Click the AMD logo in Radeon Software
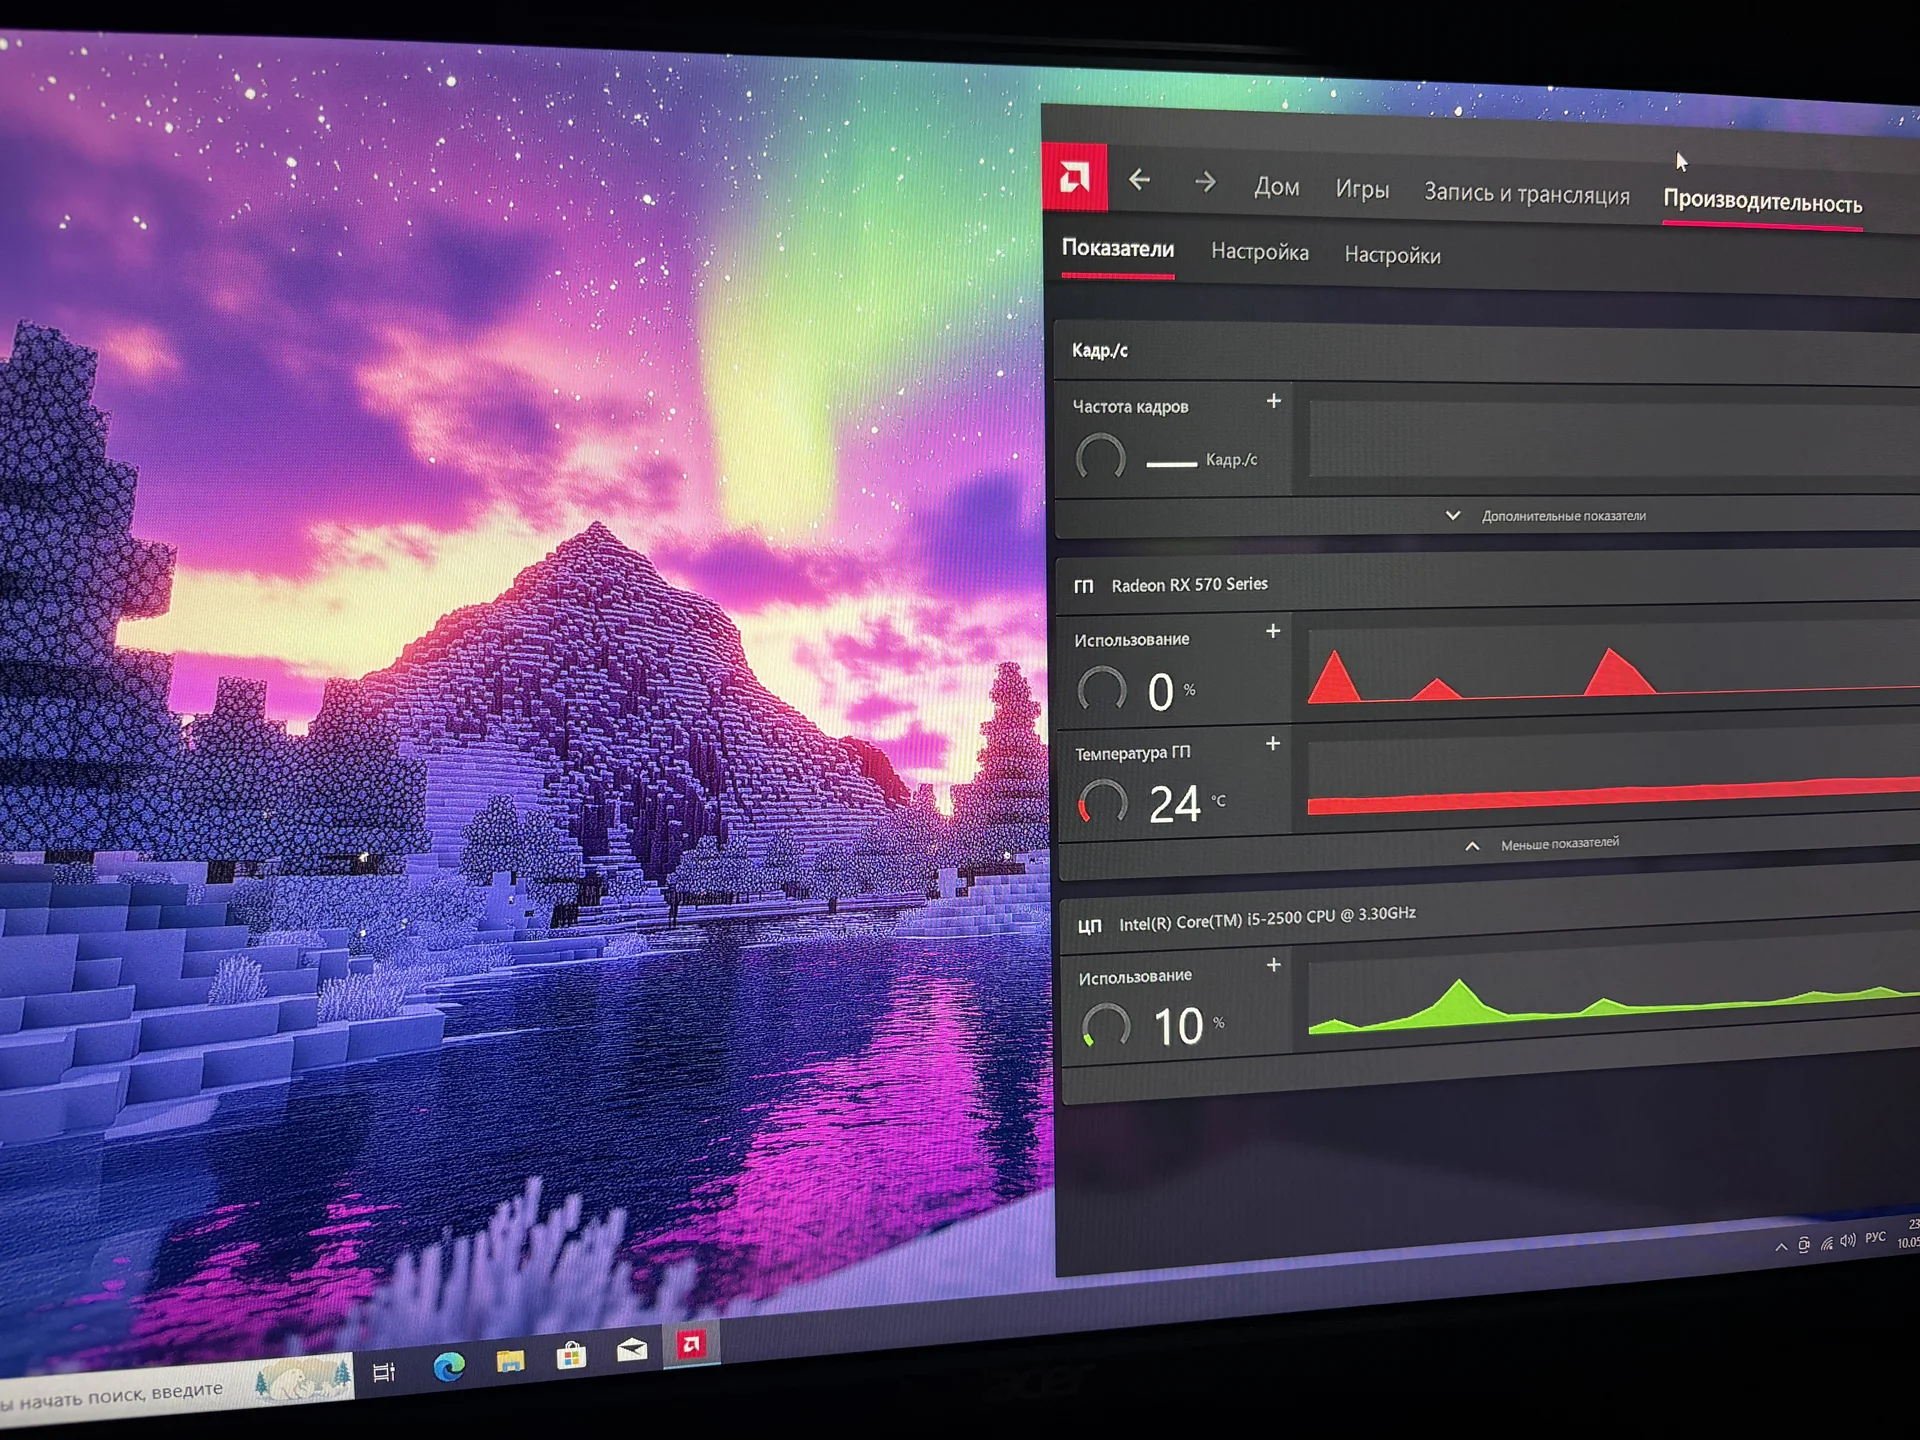The height and width of the screenshot is (1440, 1920). [x=1074, y=177]
